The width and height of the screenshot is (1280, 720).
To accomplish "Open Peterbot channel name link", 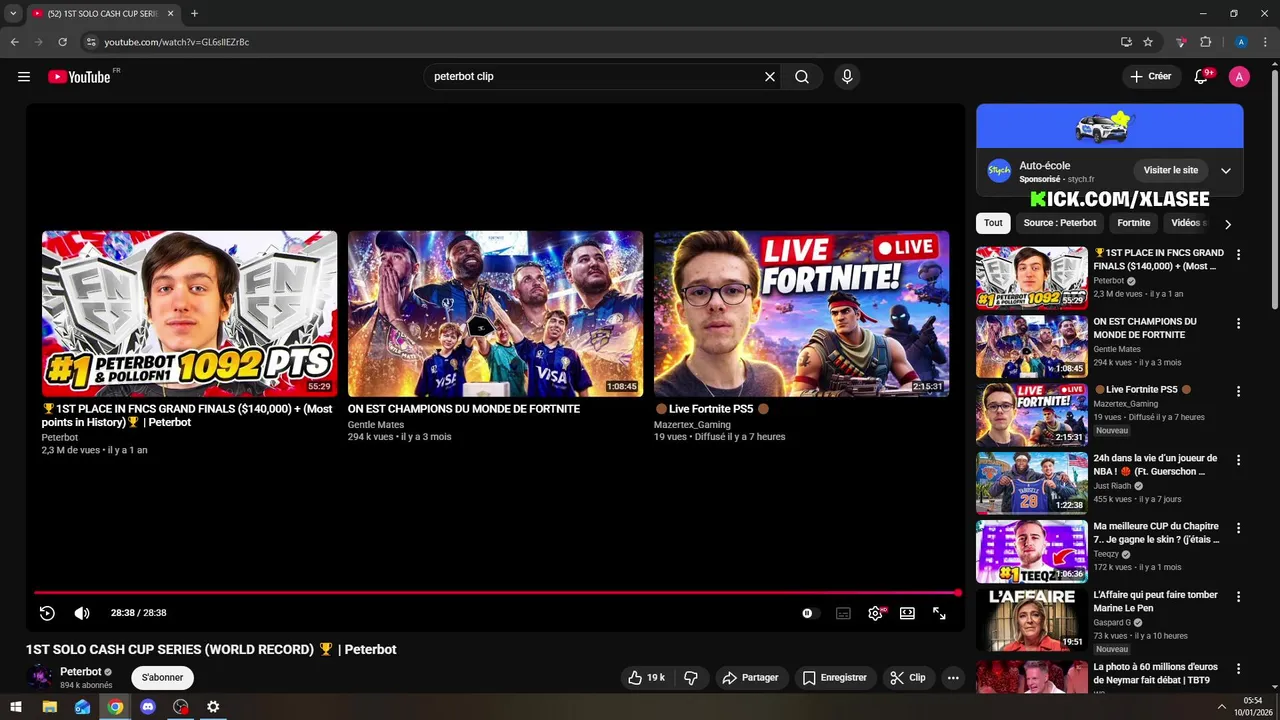I will (80, 672).
